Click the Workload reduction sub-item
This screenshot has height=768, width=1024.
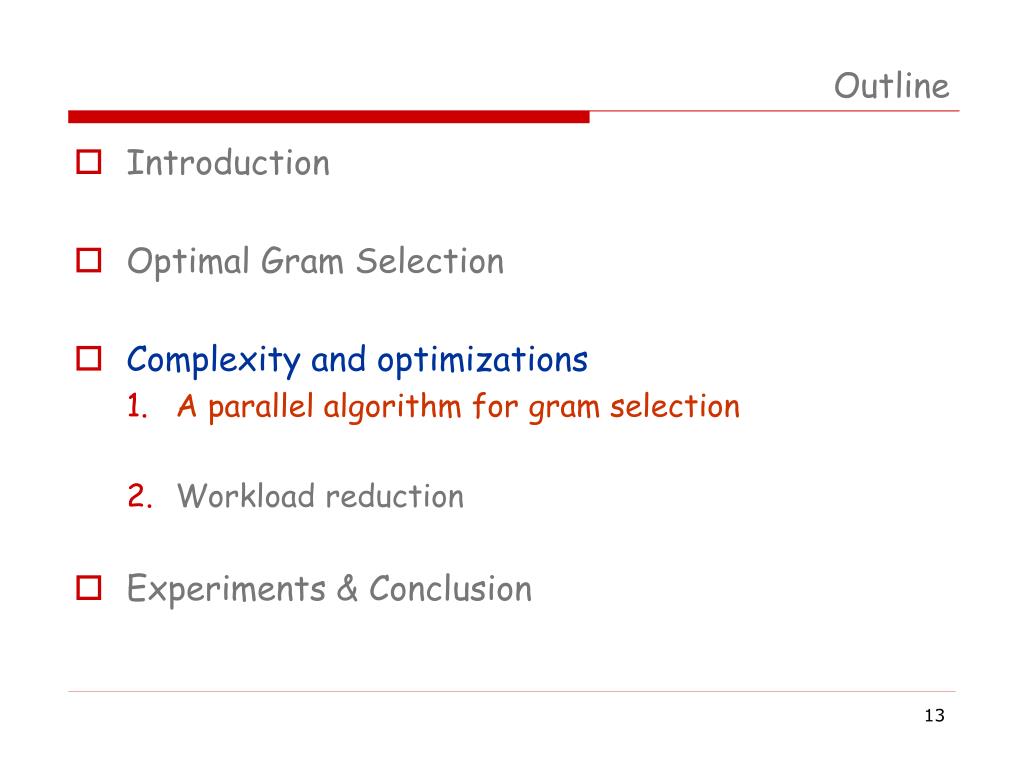(x=321, y=496)
